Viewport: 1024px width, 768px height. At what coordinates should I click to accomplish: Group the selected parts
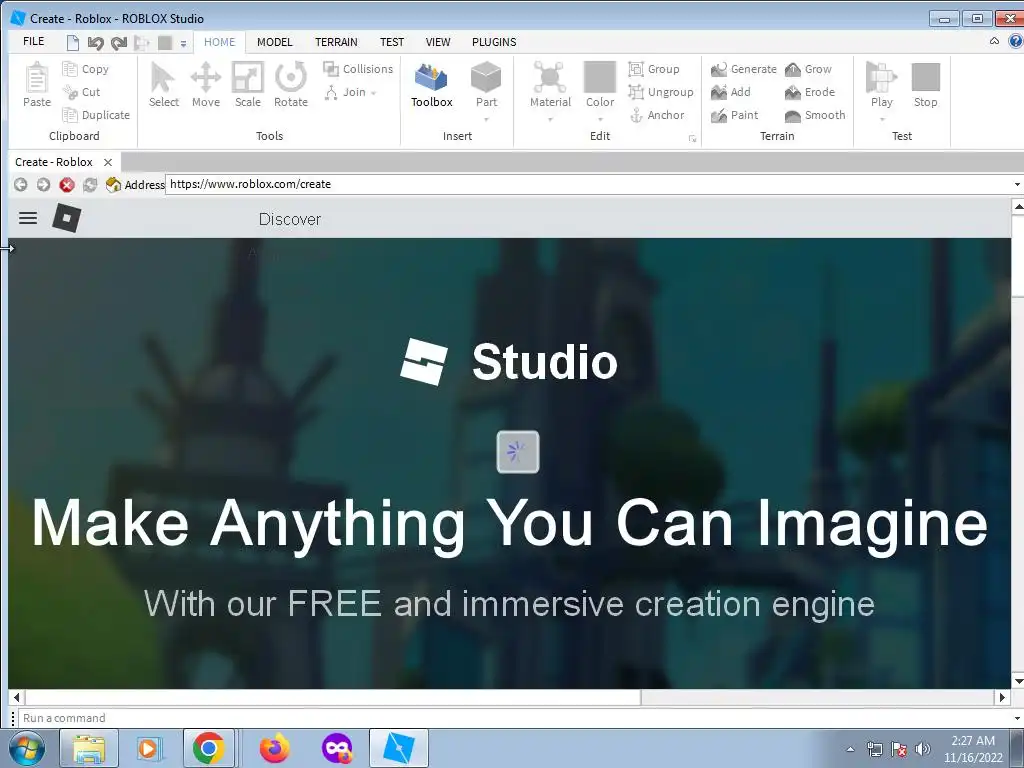pyautogui.click(x=654, y=69)
